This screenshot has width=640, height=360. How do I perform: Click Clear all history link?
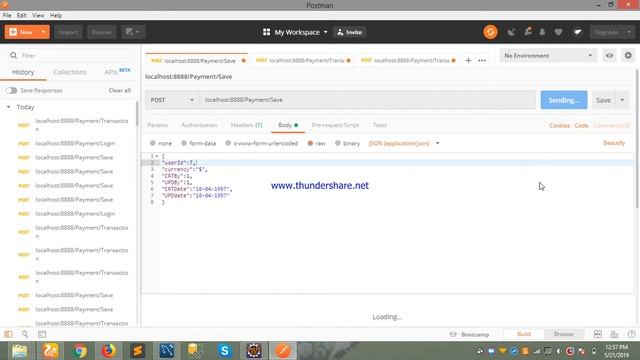[x=120, y=90]
